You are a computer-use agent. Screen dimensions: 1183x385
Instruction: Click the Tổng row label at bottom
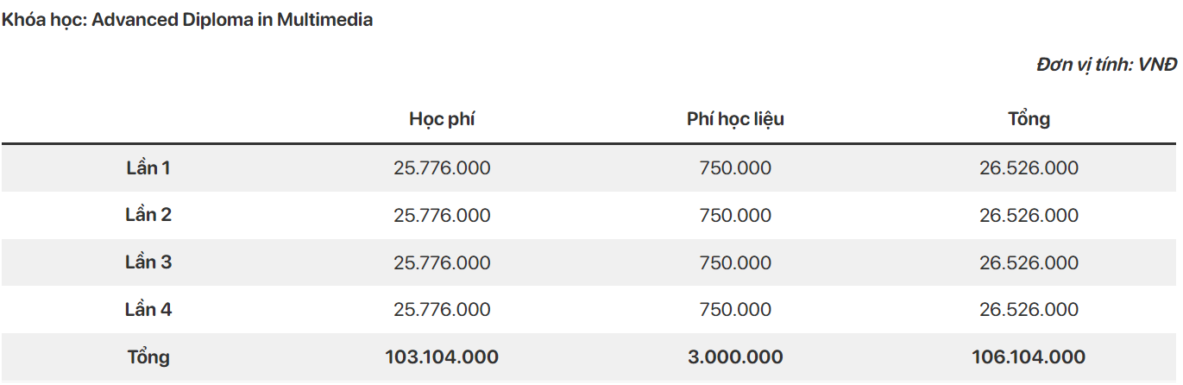[148, 357]
